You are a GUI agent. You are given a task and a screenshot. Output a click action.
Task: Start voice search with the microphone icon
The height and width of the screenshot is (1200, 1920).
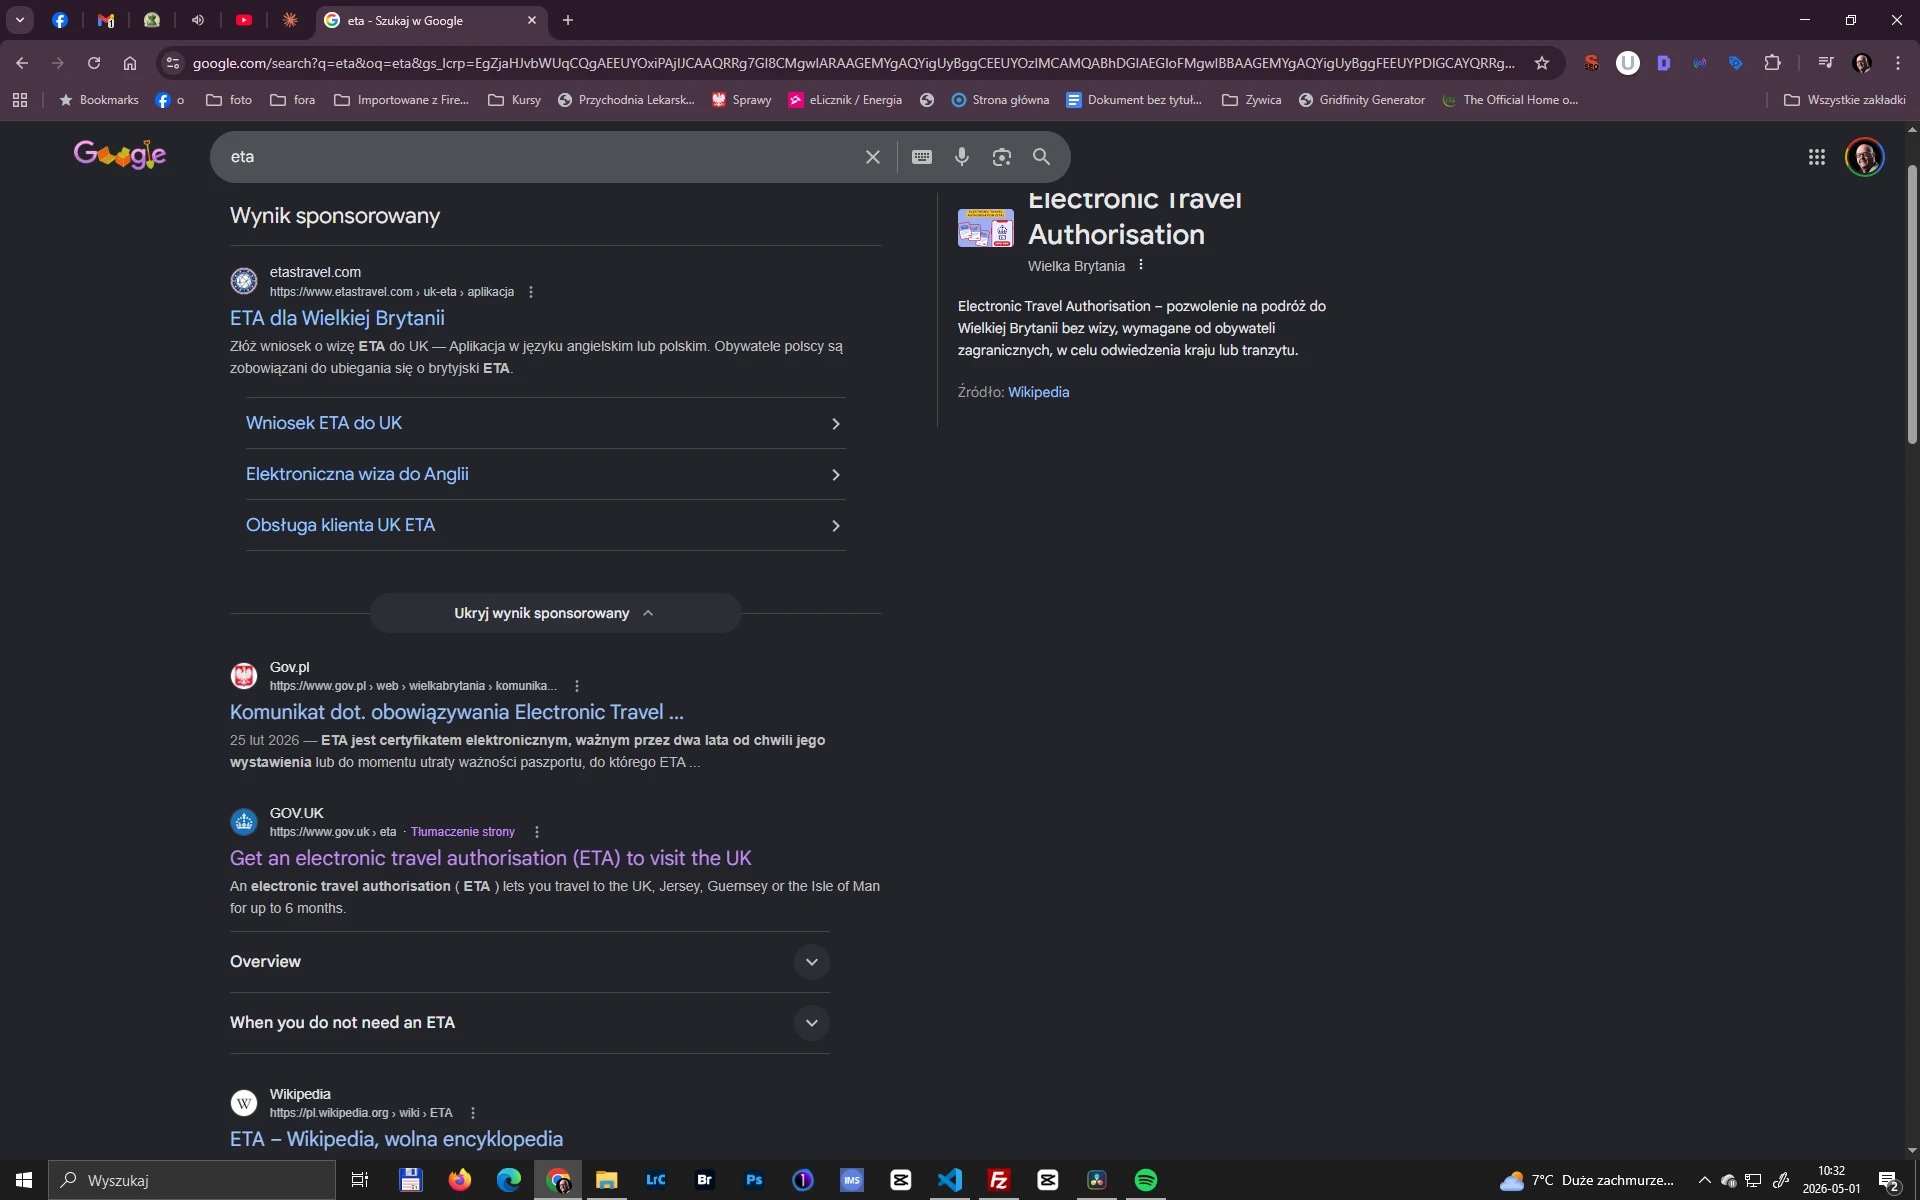coord(962,157)
